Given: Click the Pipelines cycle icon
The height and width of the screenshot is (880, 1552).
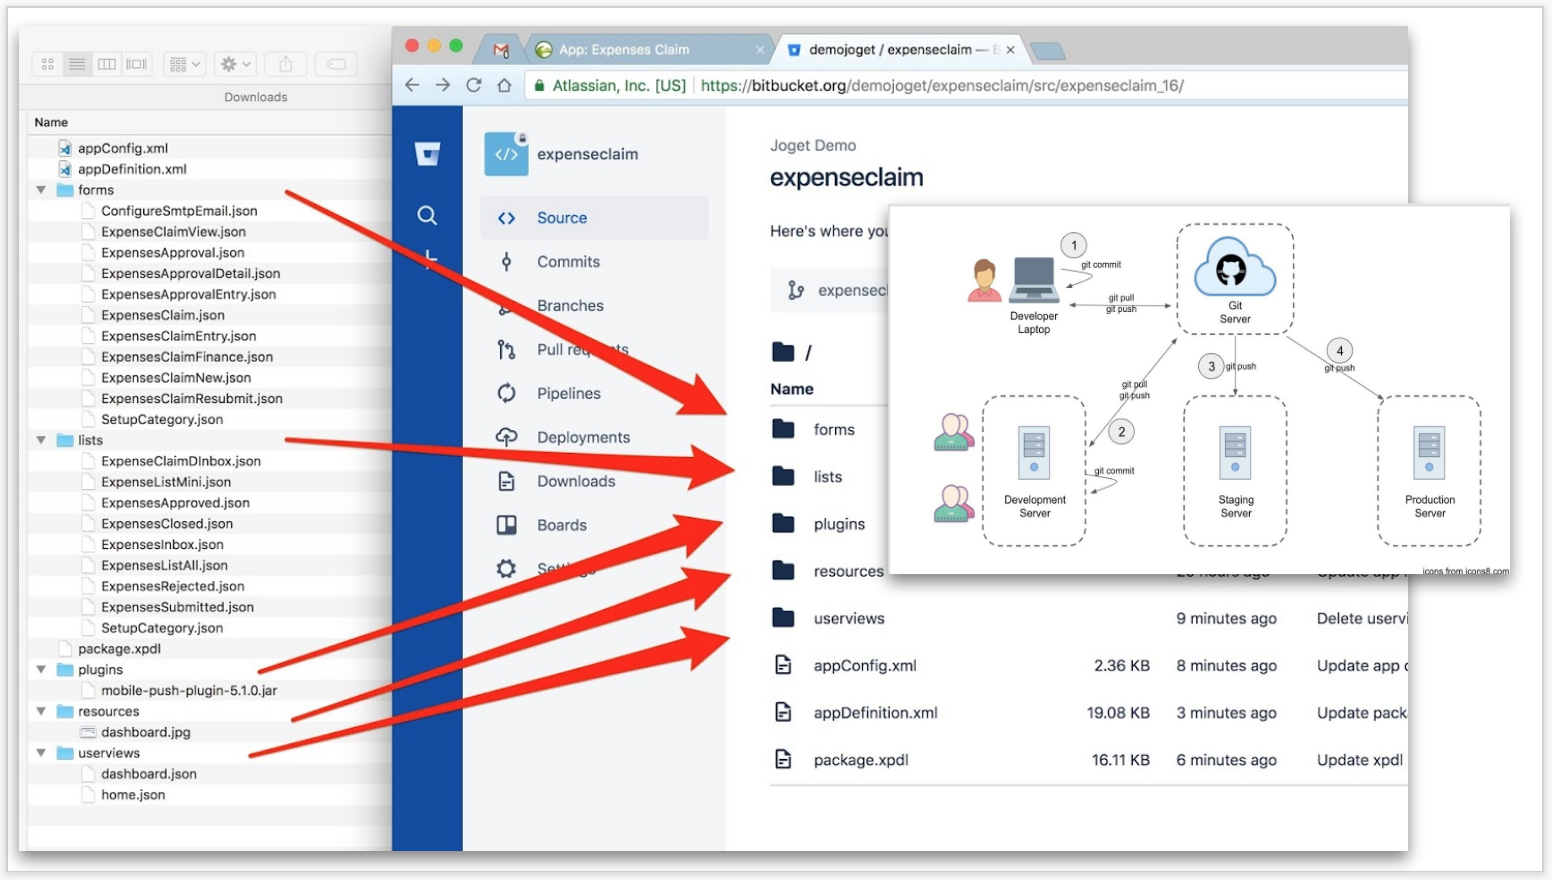Looking at the screenshot, I should click(x=506, y=394).
